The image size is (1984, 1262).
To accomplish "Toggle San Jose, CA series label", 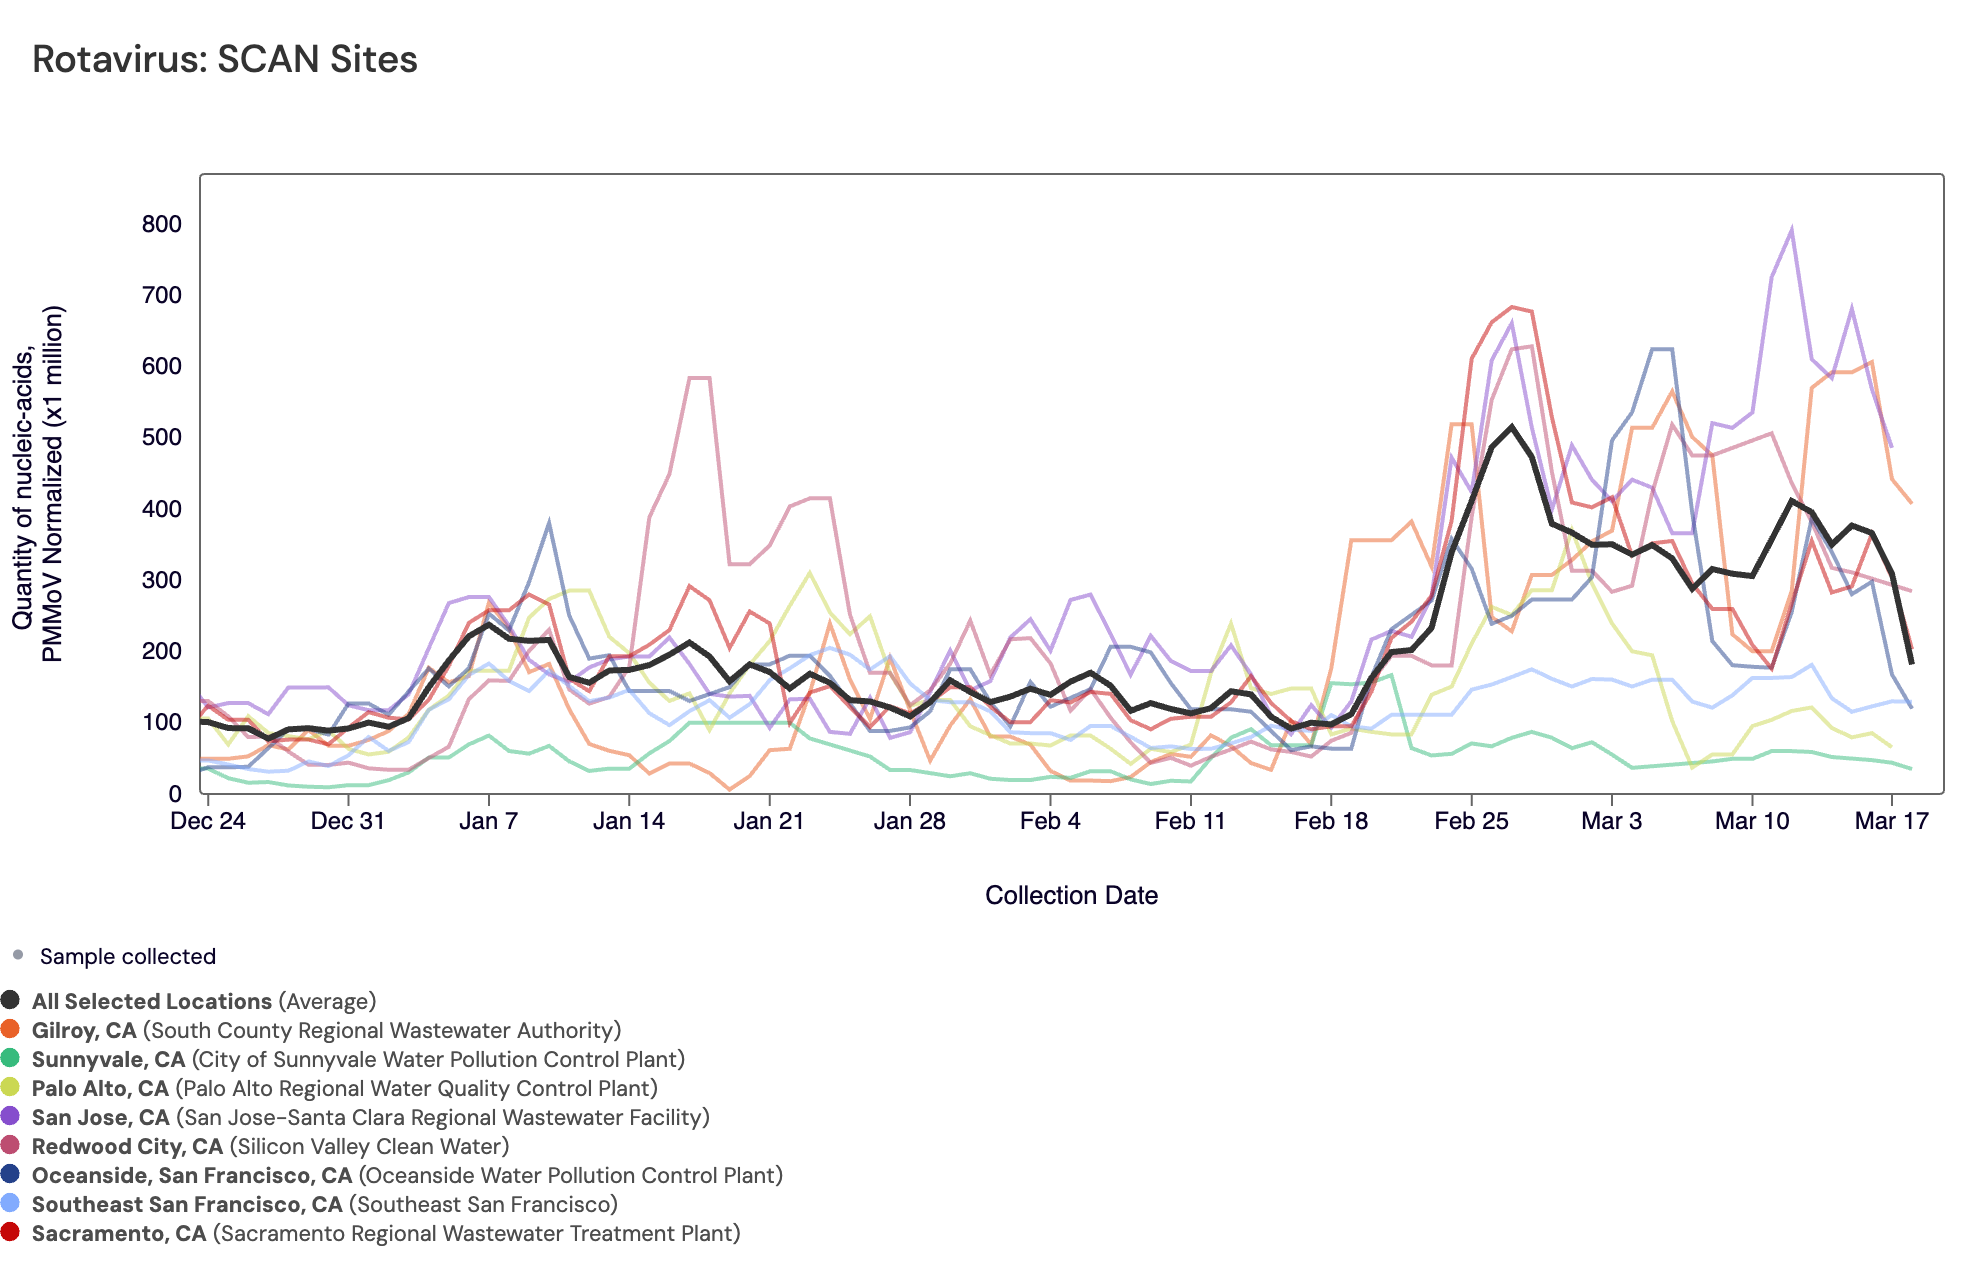I will coord(100,1117).
